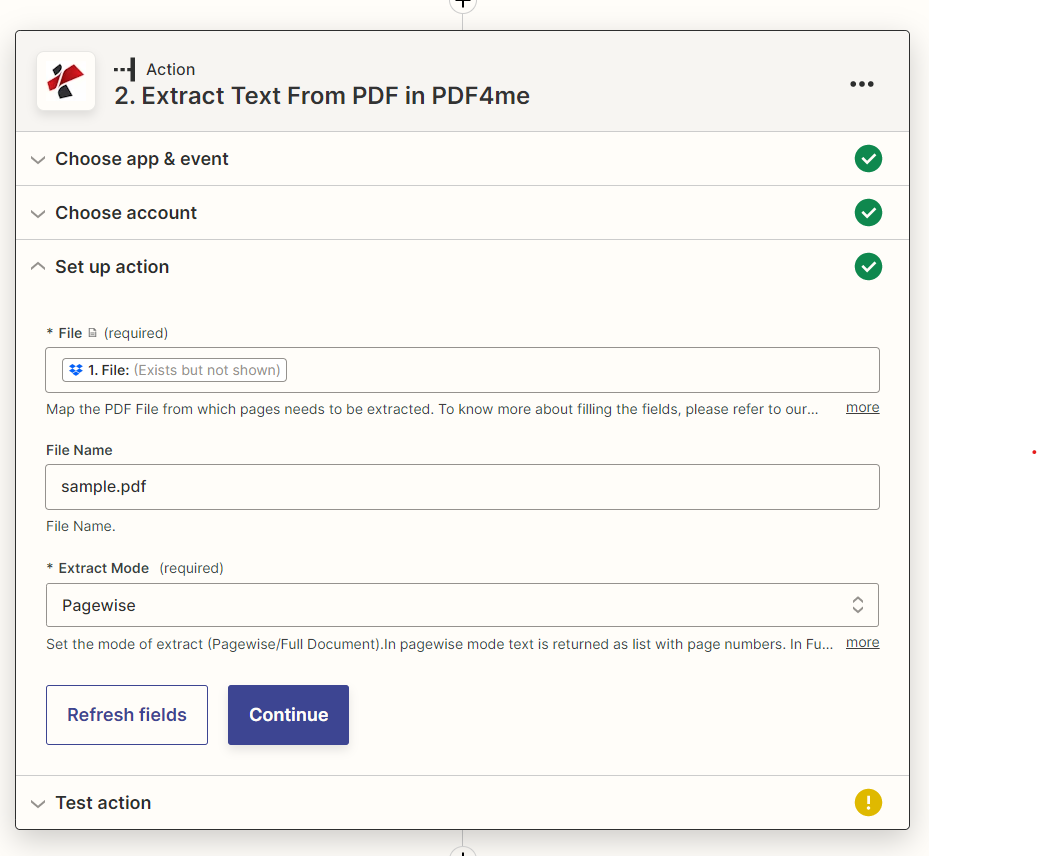Click the 'Map the PDF File' description text
Screen dimensions: 1037x856
pos(432,409)
